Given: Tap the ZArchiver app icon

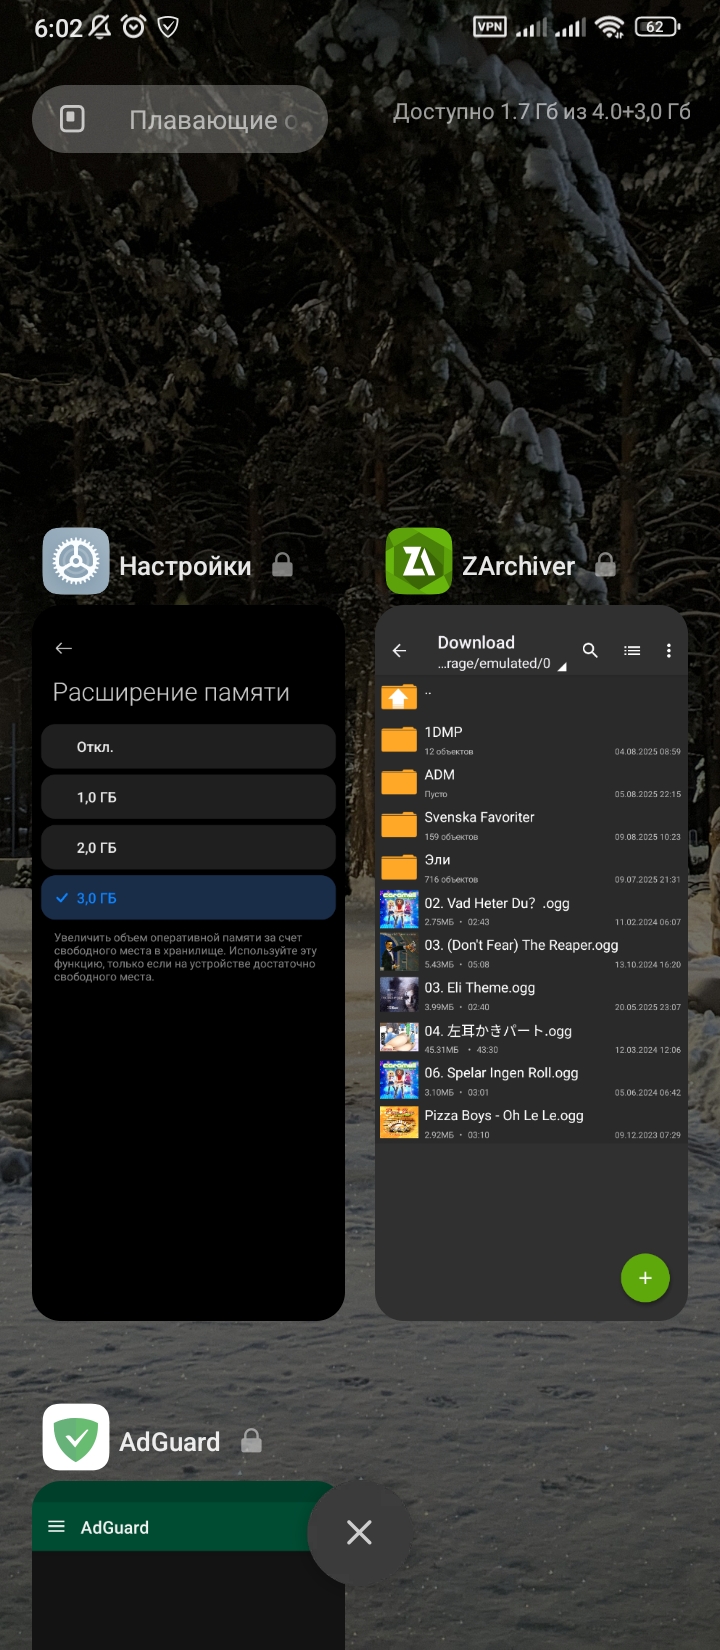Looking at the screenshot, I should [x=419, y=562].
